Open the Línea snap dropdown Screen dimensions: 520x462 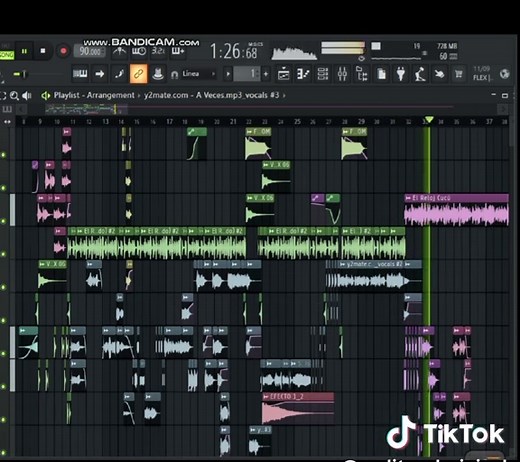tap(199, 74)
